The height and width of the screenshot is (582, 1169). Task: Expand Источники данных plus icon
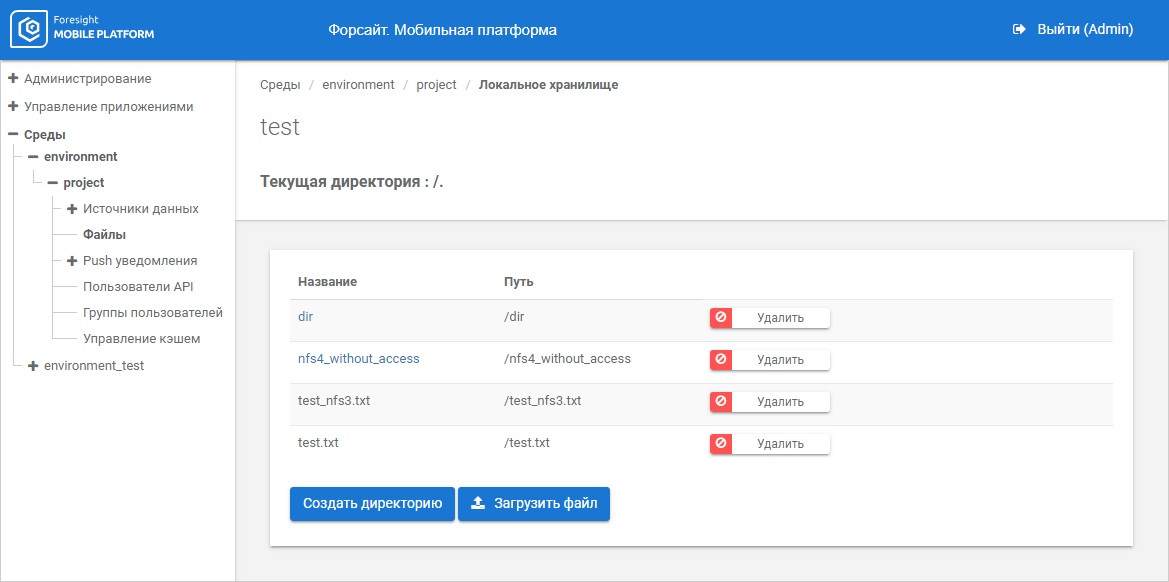(x=72, y=209)
